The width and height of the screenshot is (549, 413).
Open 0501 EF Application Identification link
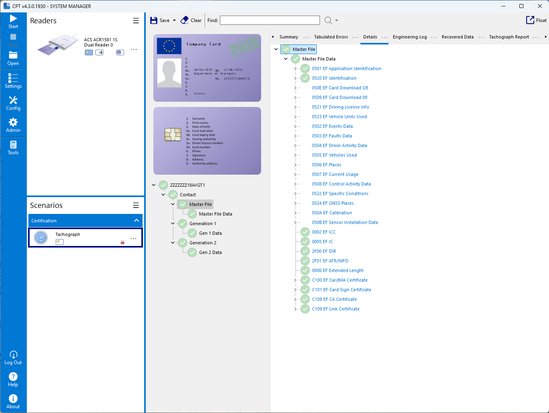tap(346, 69)
